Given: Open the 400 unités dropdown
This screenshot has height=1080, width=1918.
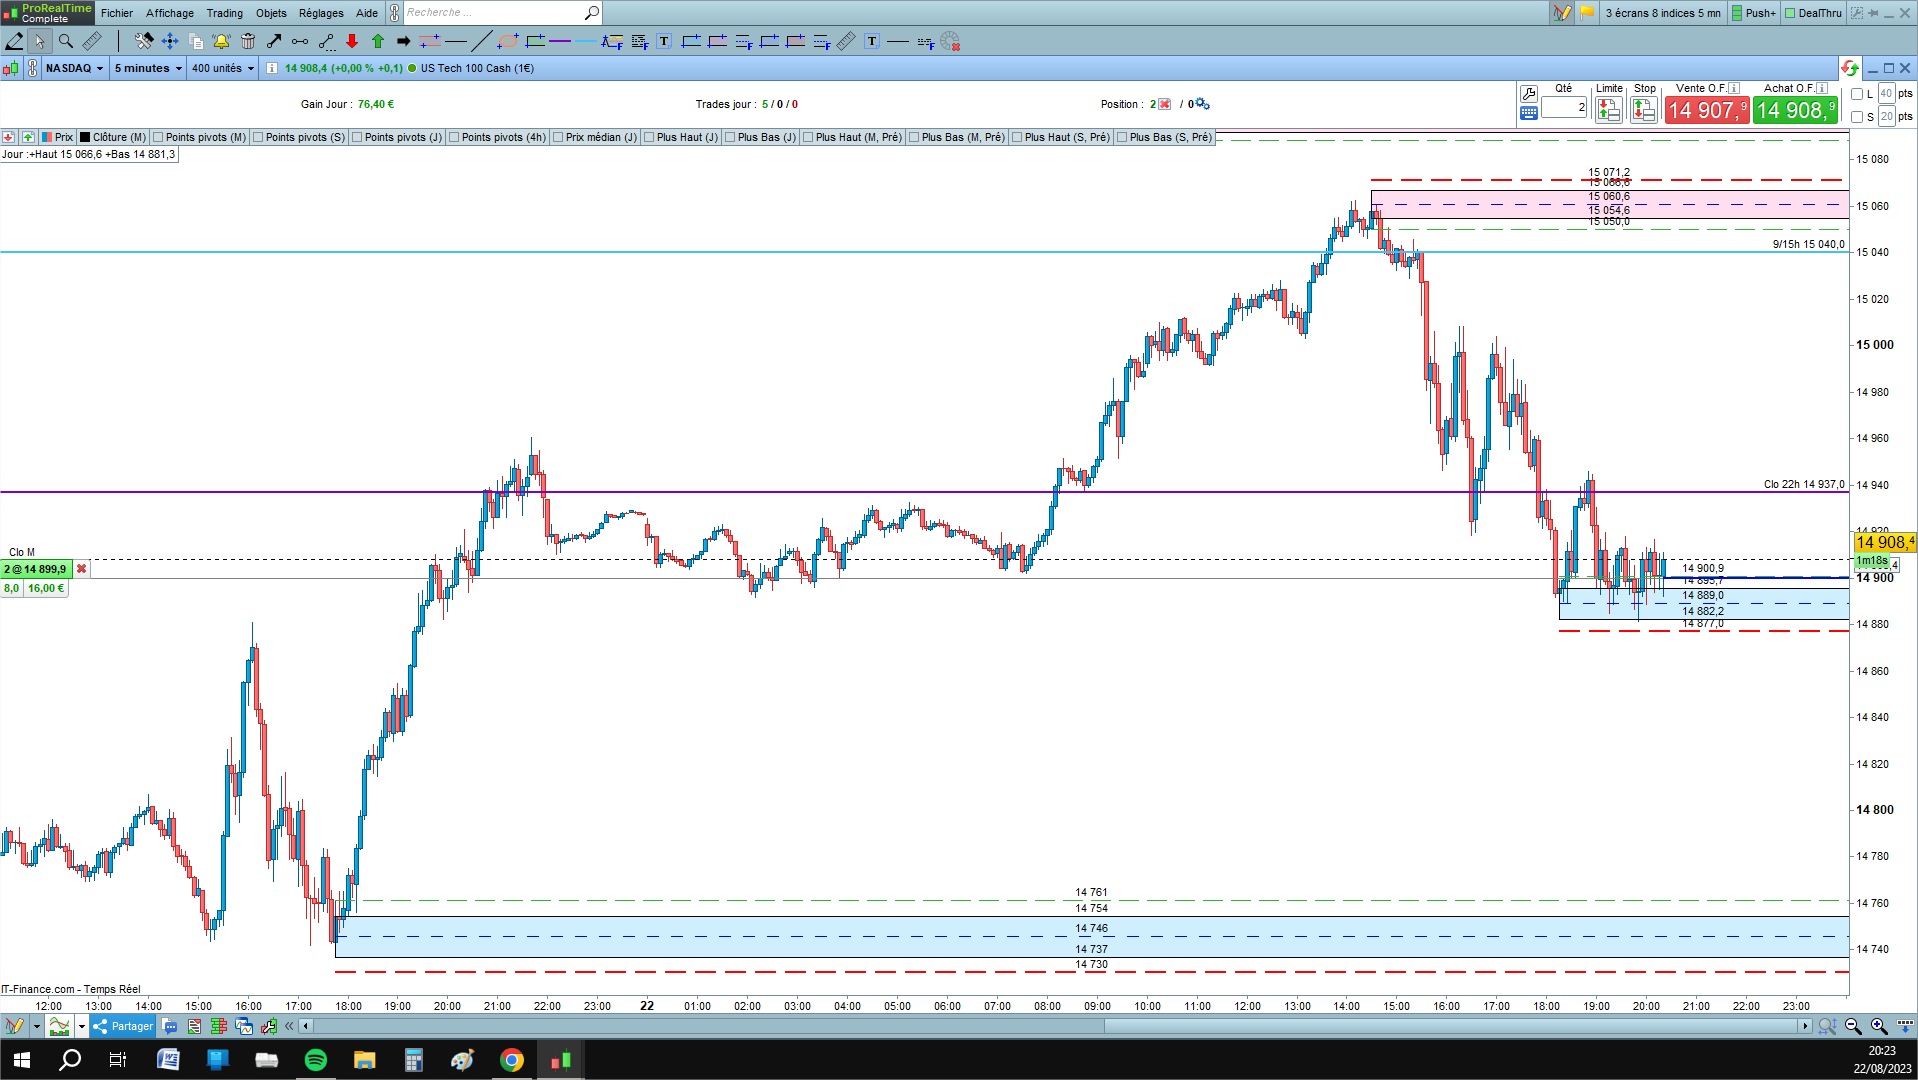Looking at the screenshot, I should click(x=223, y=68).
